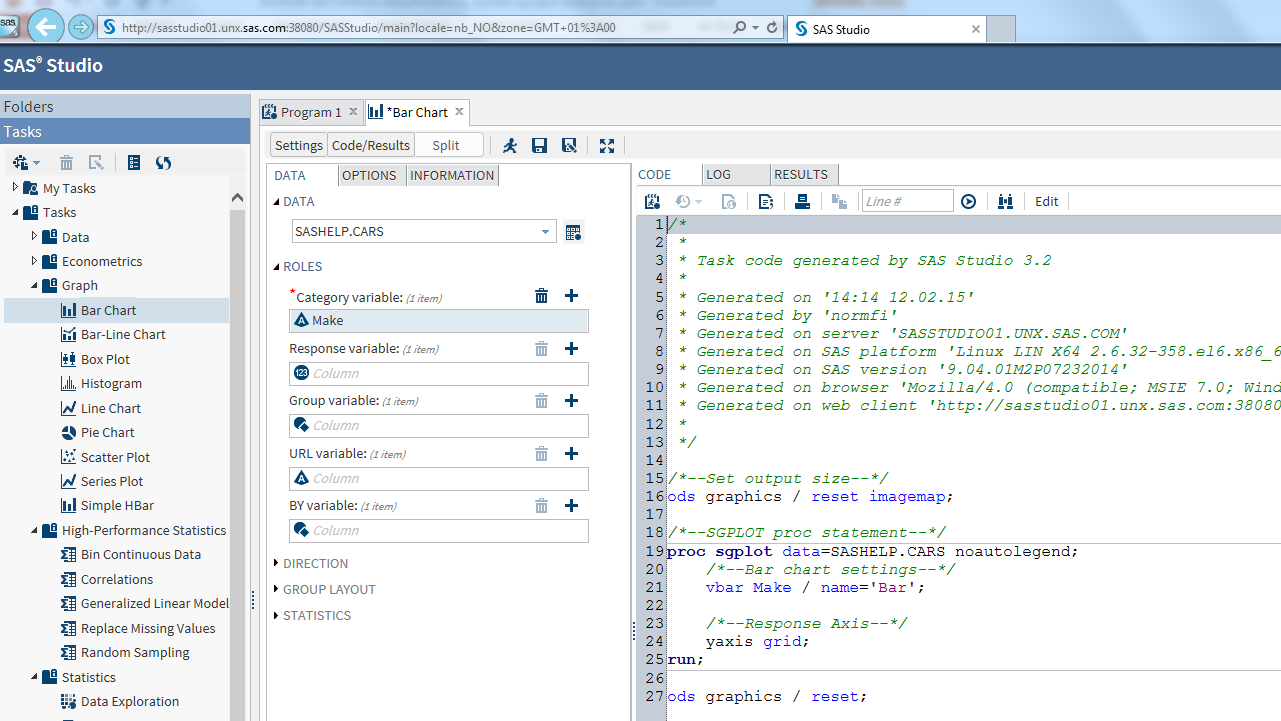Screen dimensions: 1281x721
Task: Expand the My Tasks tree node
Action: (x=15, y=187)
